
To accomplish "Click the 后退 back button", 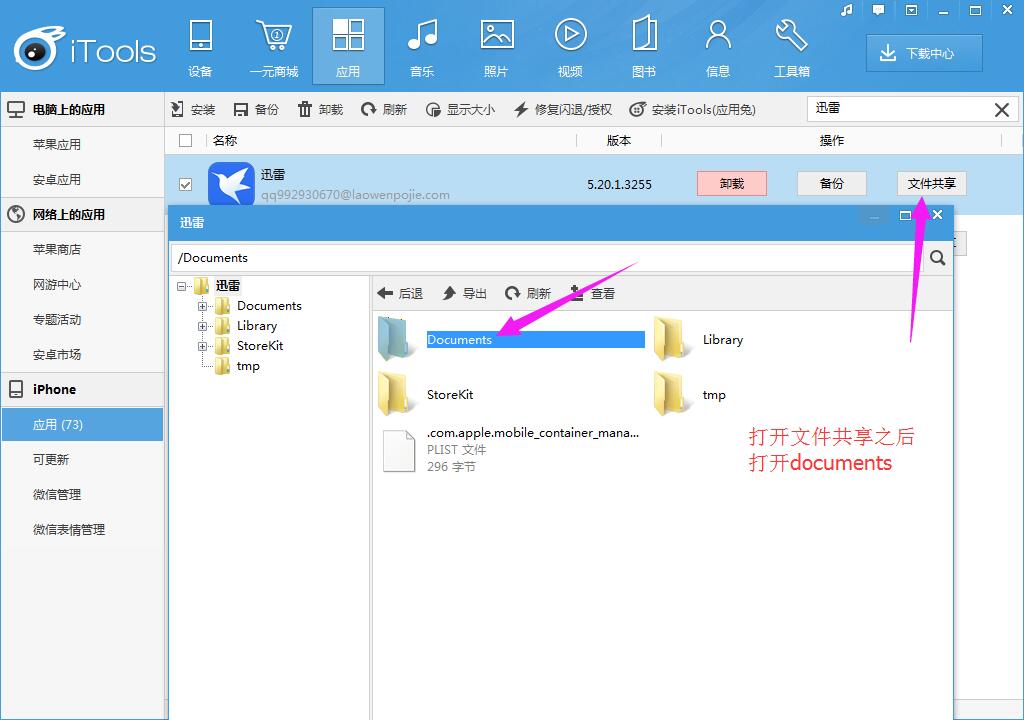I will pyautogui.click(x=401, y=294).
